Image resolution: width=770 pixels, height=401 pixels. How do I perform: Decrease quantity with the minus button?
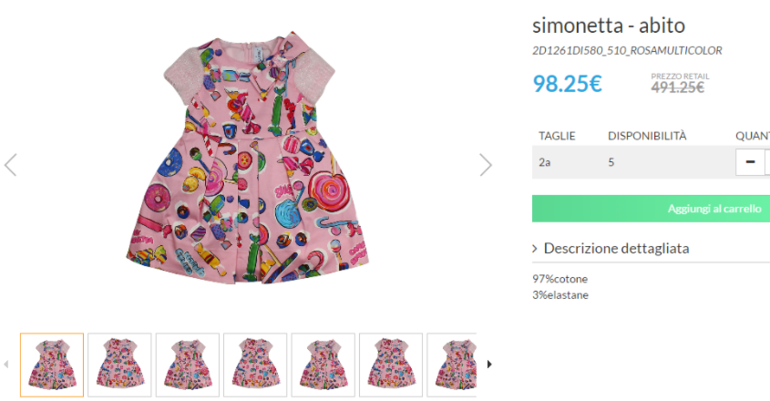(x=749, y=162)
